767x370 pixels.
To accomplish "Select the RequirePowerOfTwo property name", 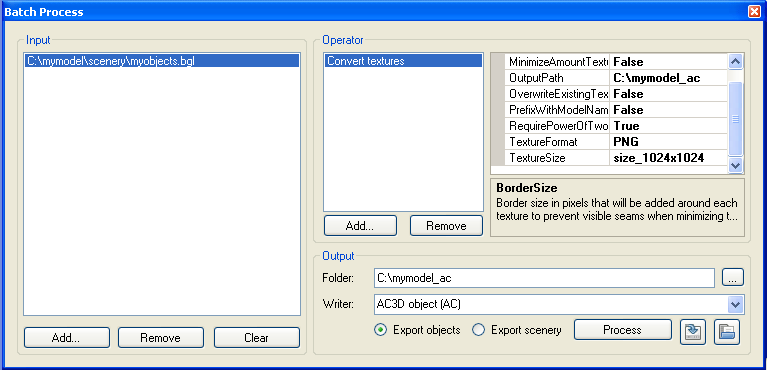I will click(x=557, y=126).
